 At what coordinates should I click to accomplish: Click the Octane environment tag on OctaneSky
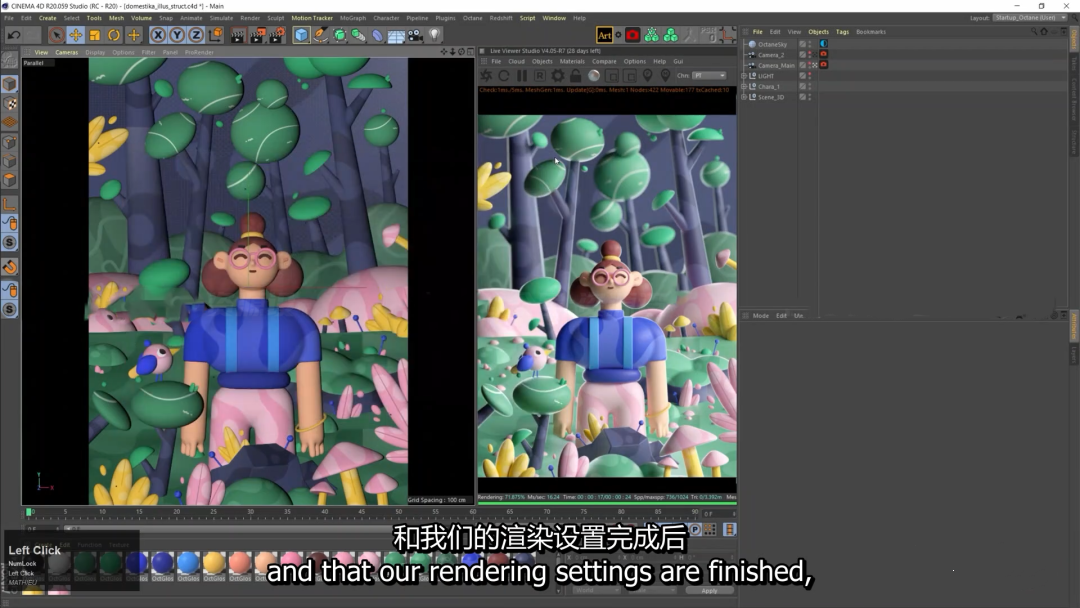click(x=823, y=44)
